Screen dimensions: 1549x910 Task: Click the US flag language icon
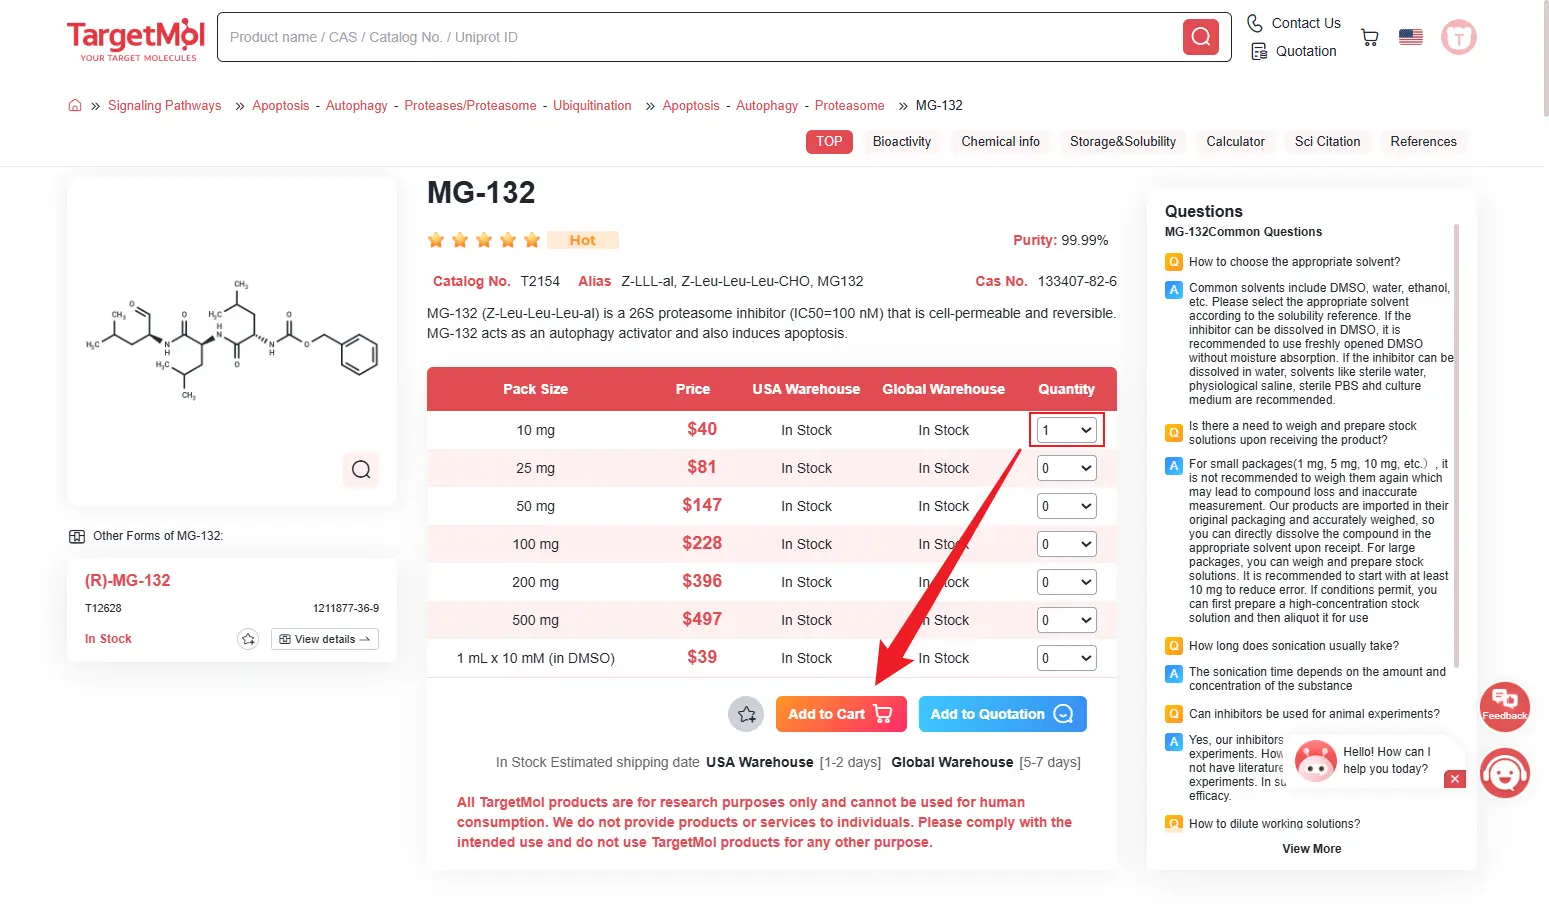point(1410,36)
